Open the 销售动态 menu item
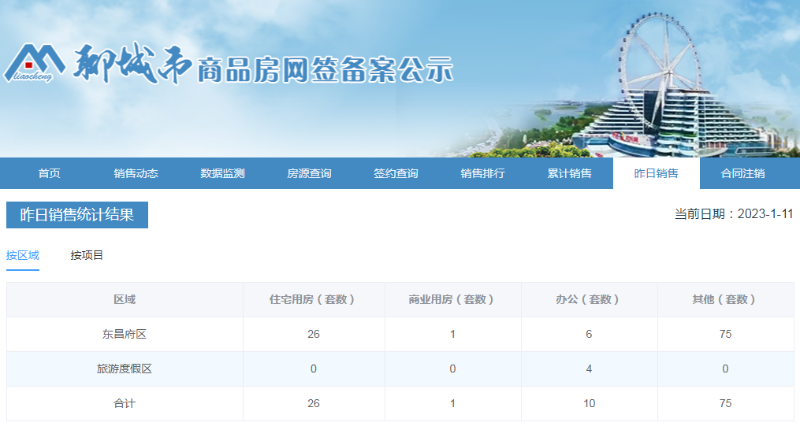 click(x=136, y=173)
